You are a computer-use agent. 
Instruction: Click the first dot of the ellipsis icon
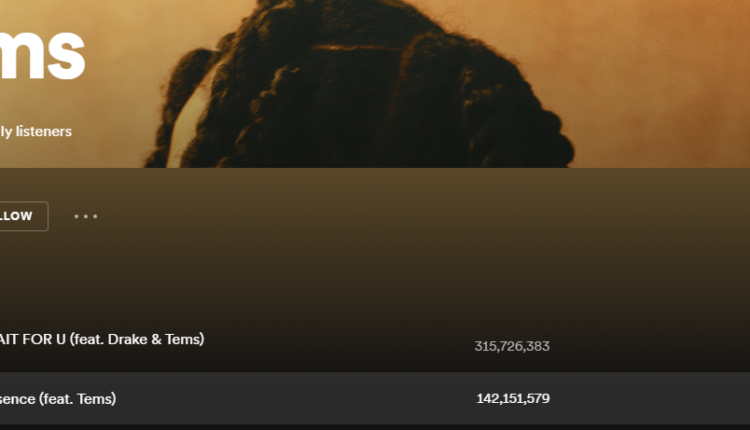77,216
